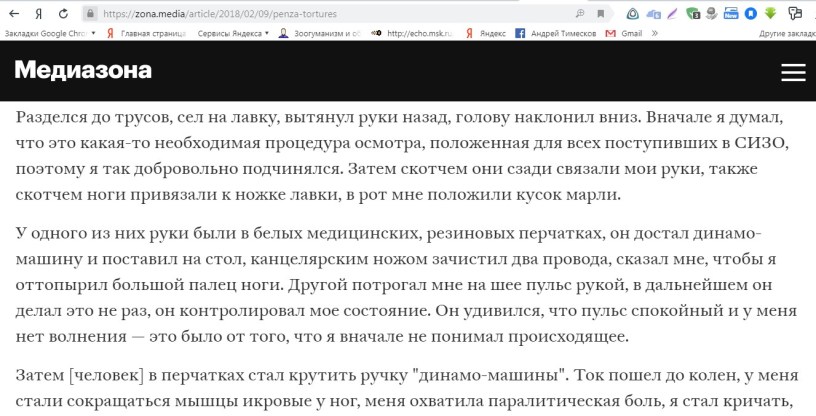Click the Yandex home button
This screenshot has width=816, height=416.
[x=39, y=14]
